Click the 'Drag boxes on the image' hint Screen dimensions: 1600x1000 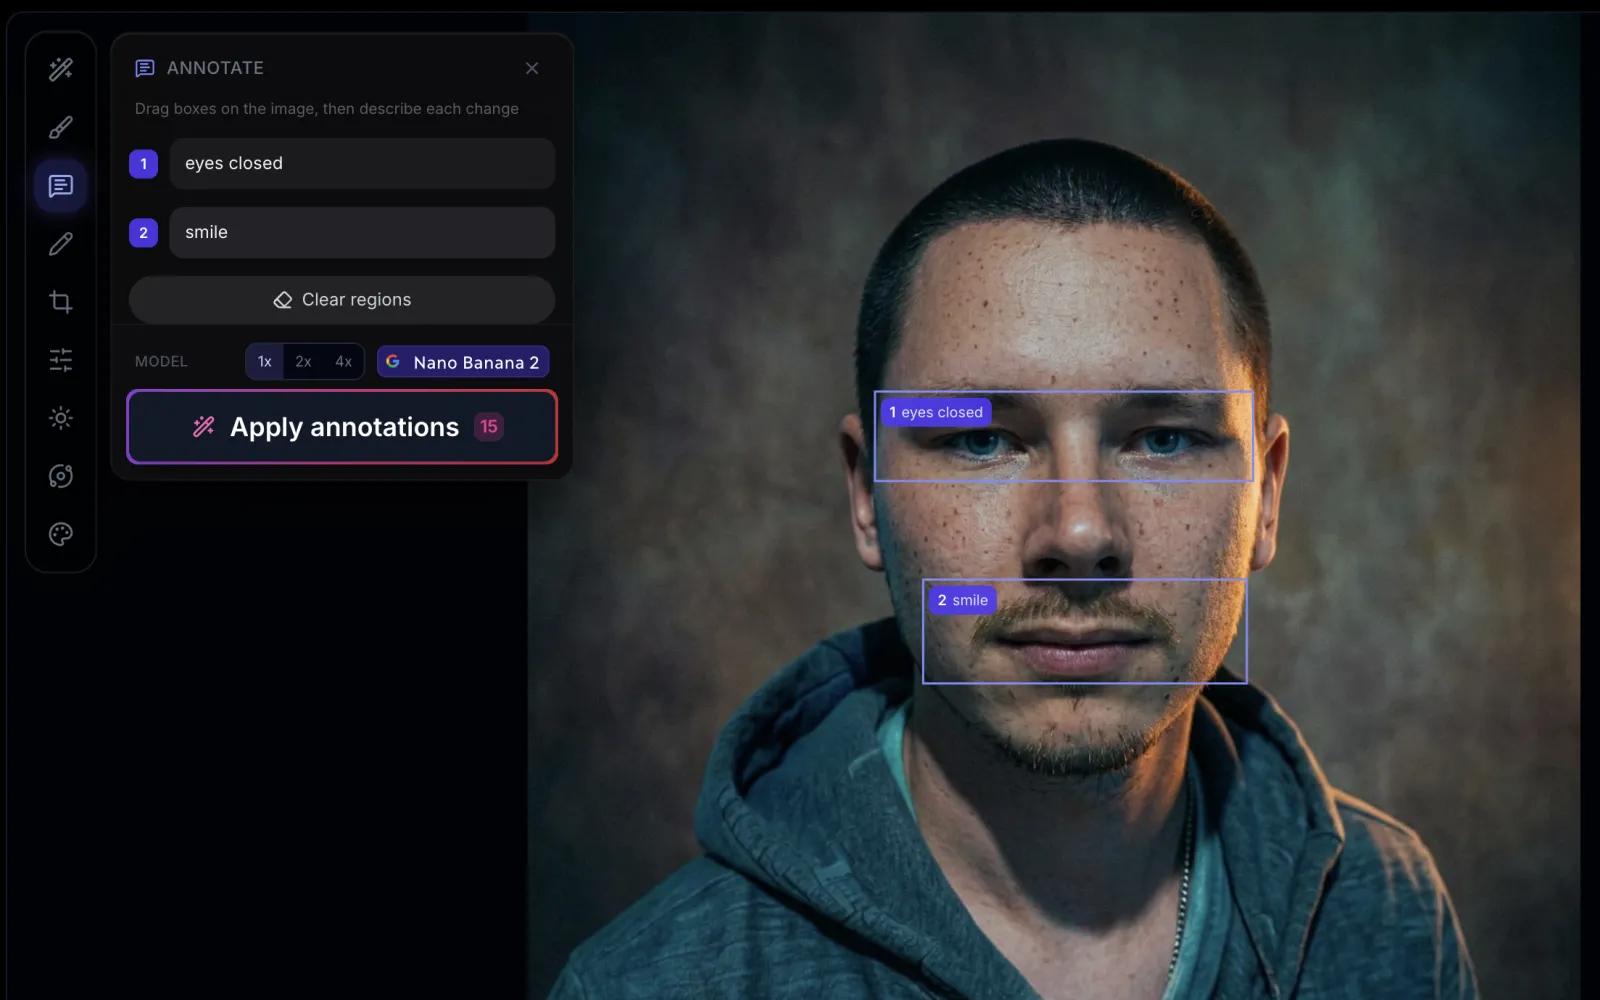tap(327, 109)
